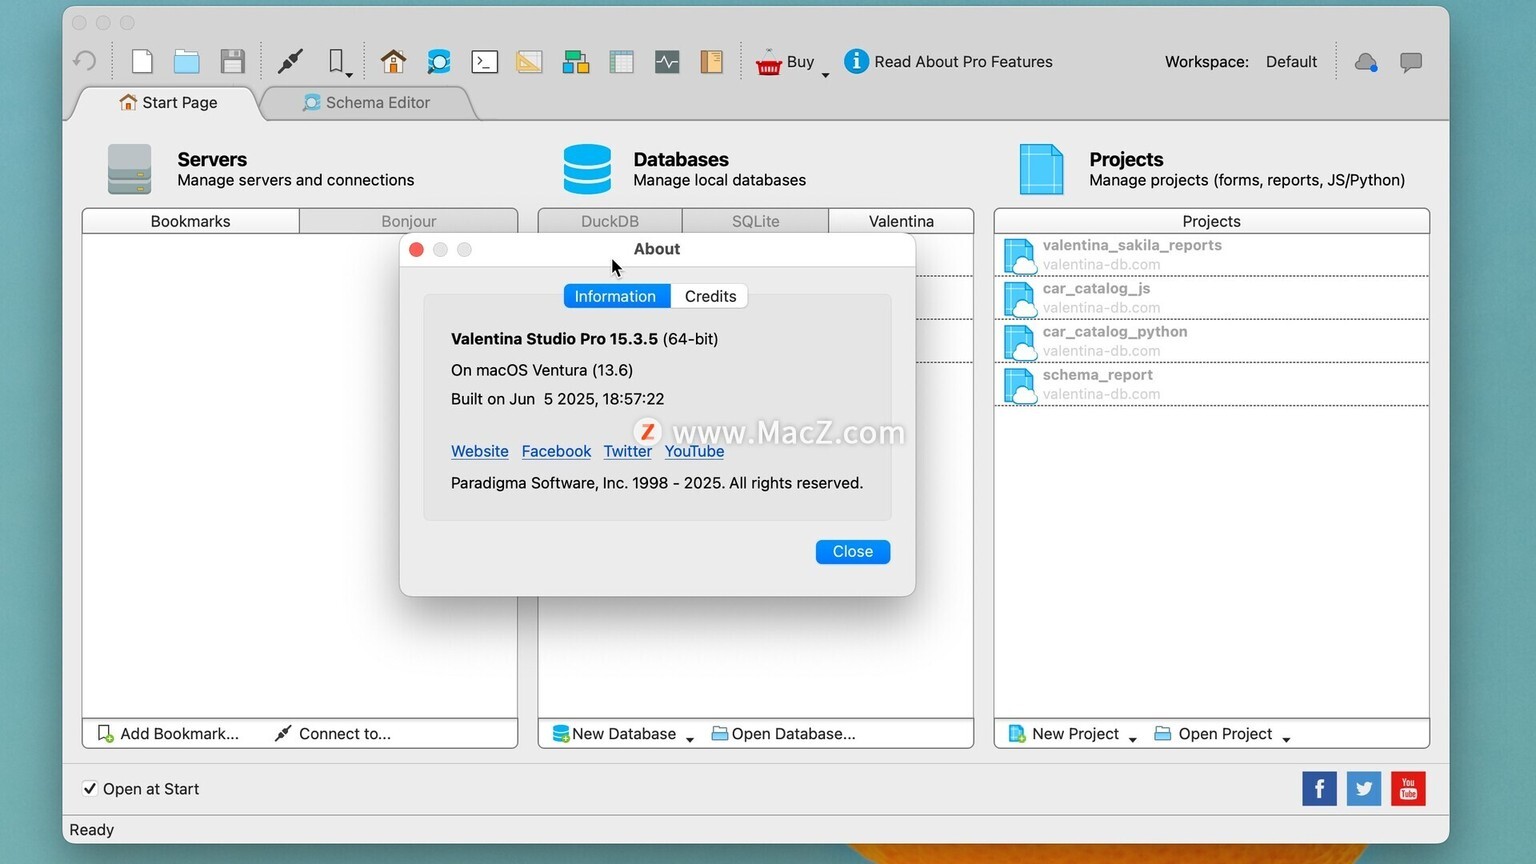Open the chat bubble feedback icon
Viewport: 1536px width, 864px height.
(1411, 62)
